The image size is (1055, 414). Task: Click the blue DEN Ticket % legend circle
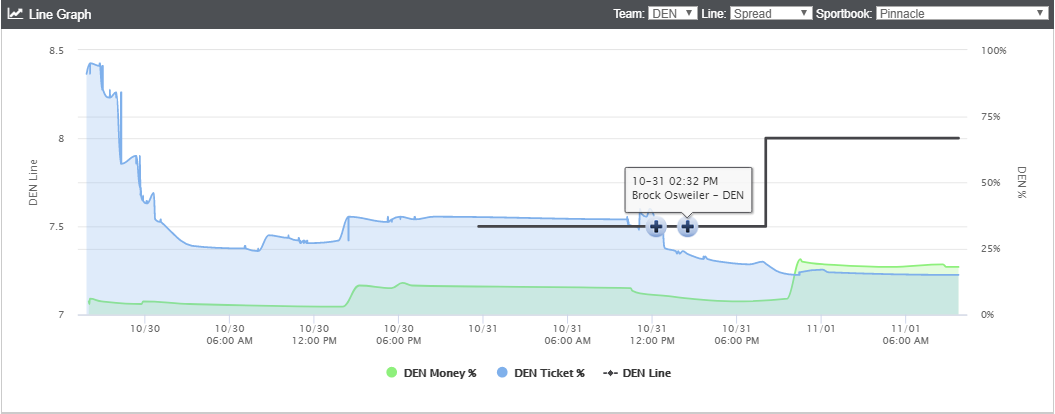point(501,373)
